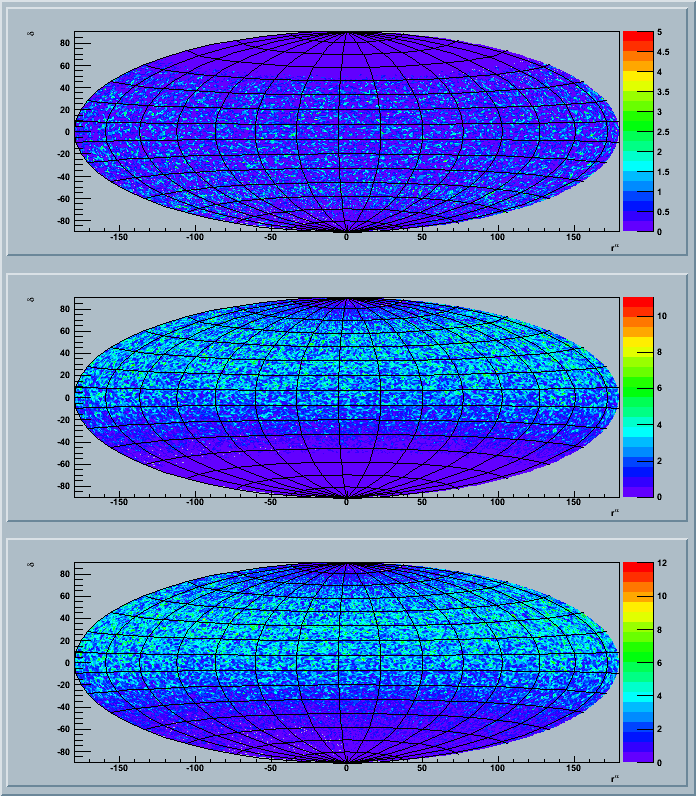Click the "-40" y-axis label in middle plot

pyautogui.click(x=63, y=442)
